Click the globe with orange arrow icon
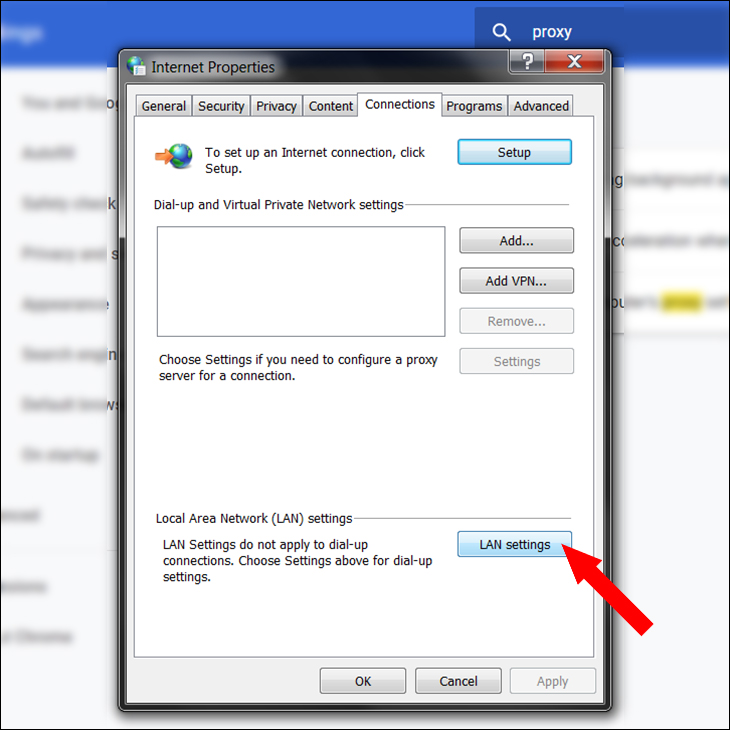The height and width of the screenshot is (730, 730). [x=174, y=156]
